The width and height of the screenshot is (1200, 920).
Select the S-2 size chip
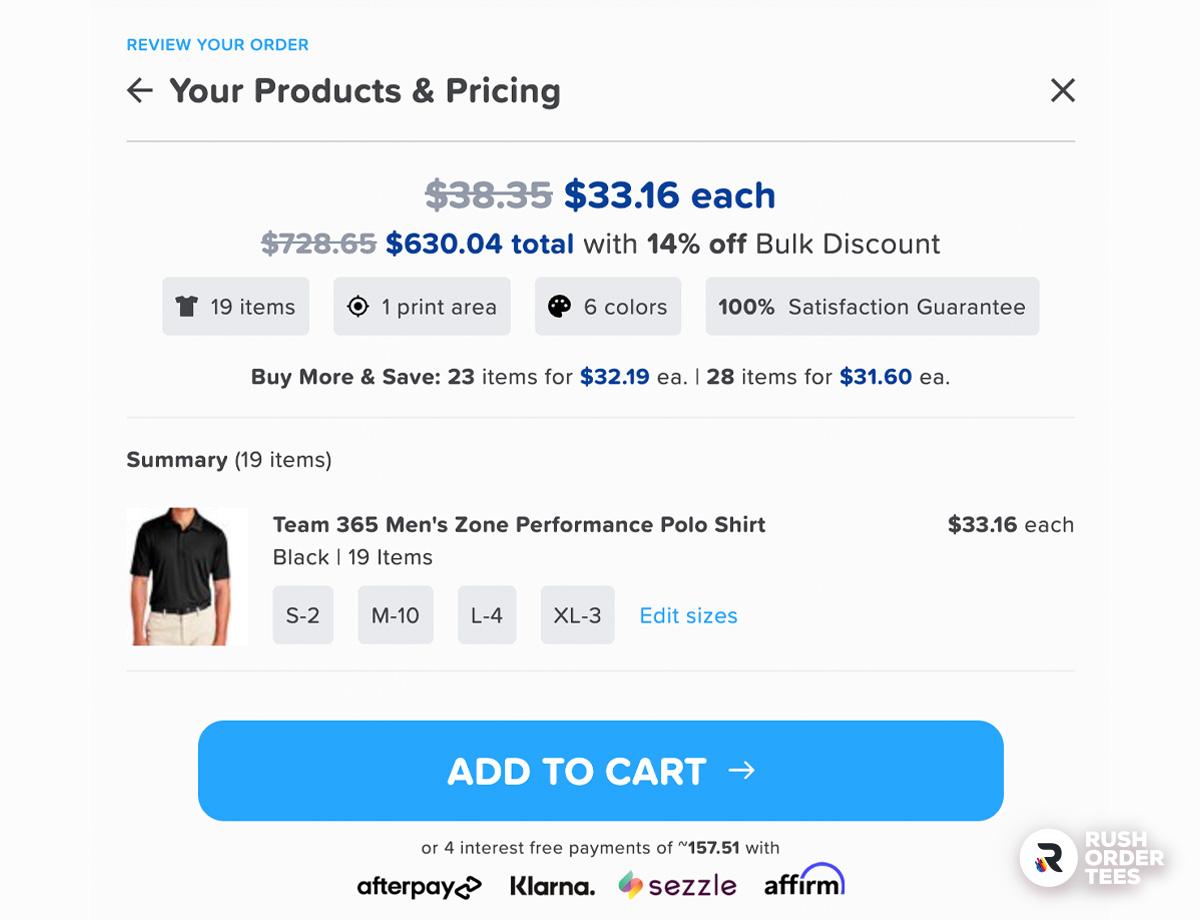pos(303,616)
